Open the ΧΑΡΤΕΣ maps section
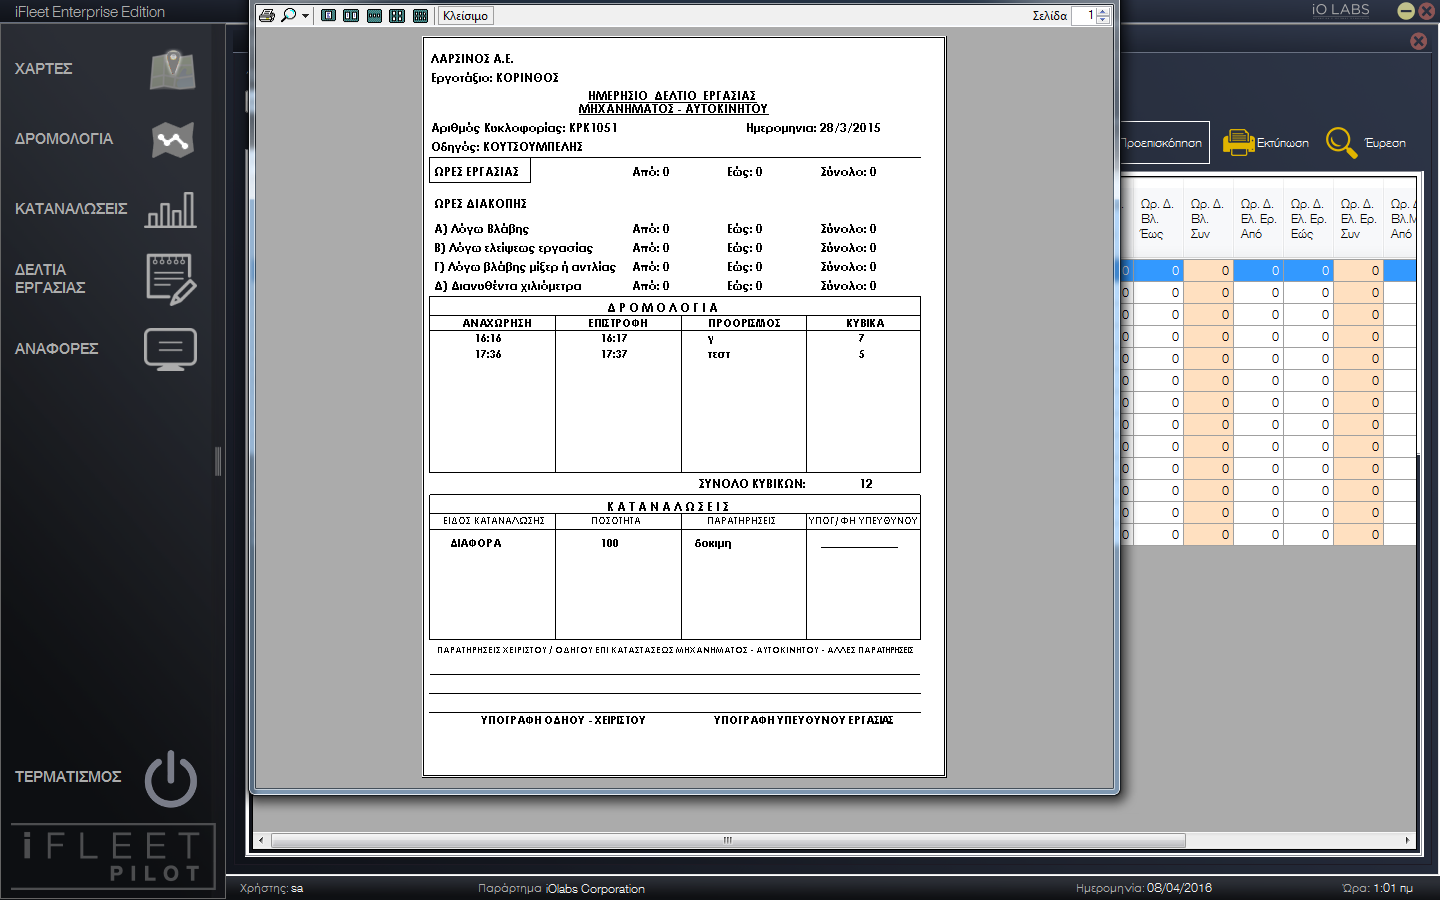Image resolution: width=1440 pixels, height=900 pixels. [105, 69]
